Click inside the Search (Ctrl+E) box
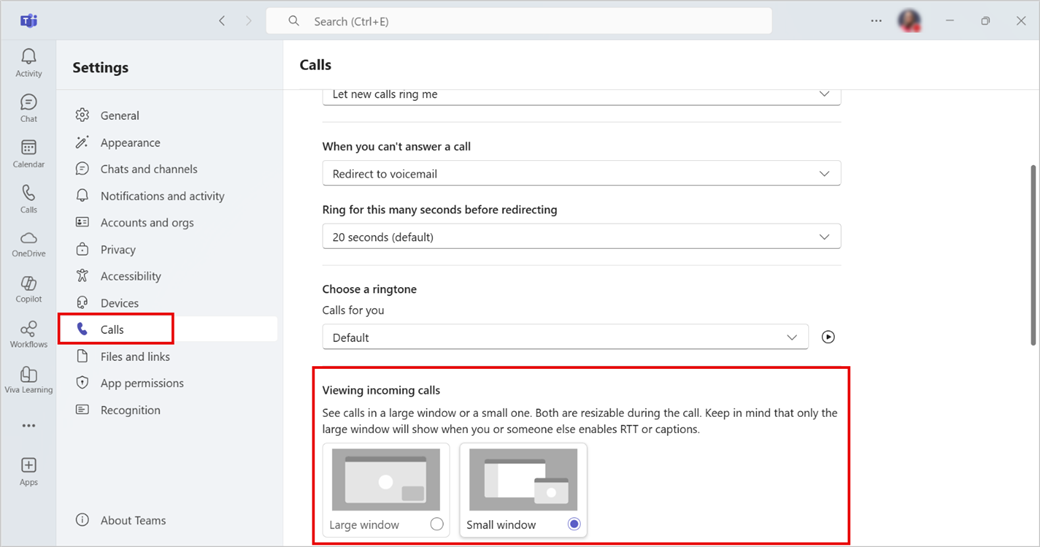The height and width of the screenshot is (547, 1040). click(x=519, y=21)
